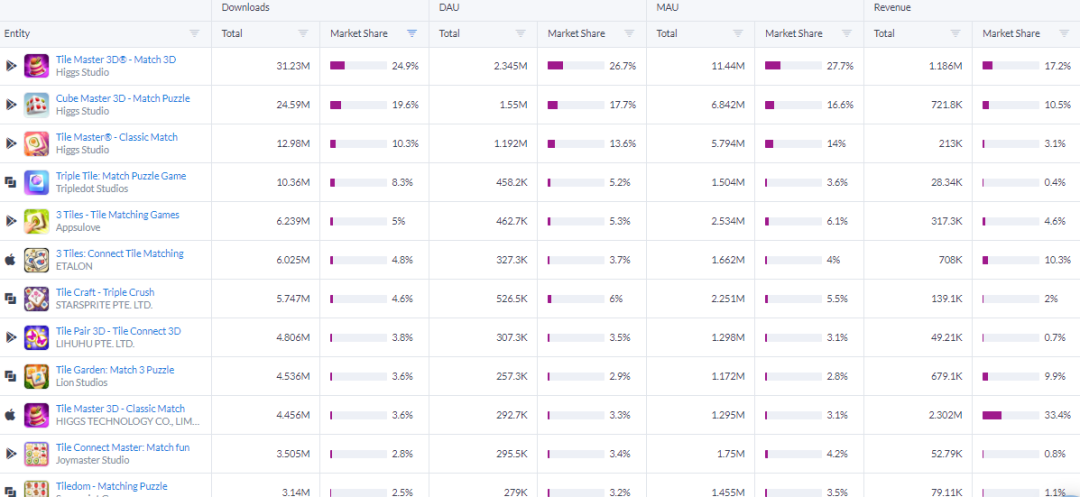Open the Entity column filter menu
The height and width of the screenshot is (497, 1080).
click(194, 34)
